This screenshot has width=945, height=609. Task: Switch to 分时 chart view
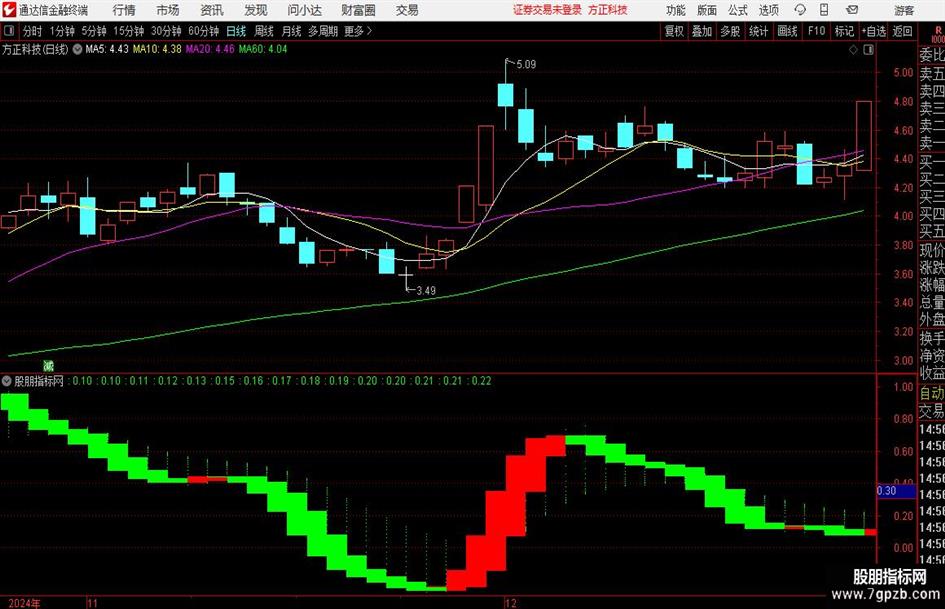(32, 31)
